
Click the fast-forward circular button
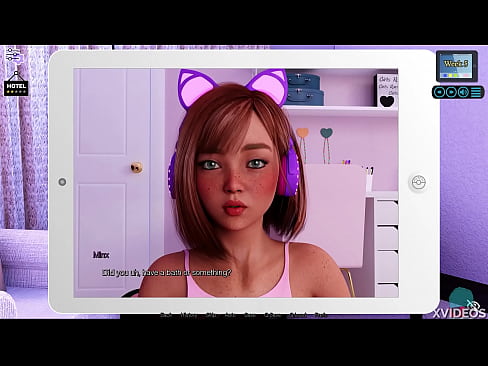pyautogui.click(x=451, y=92)
